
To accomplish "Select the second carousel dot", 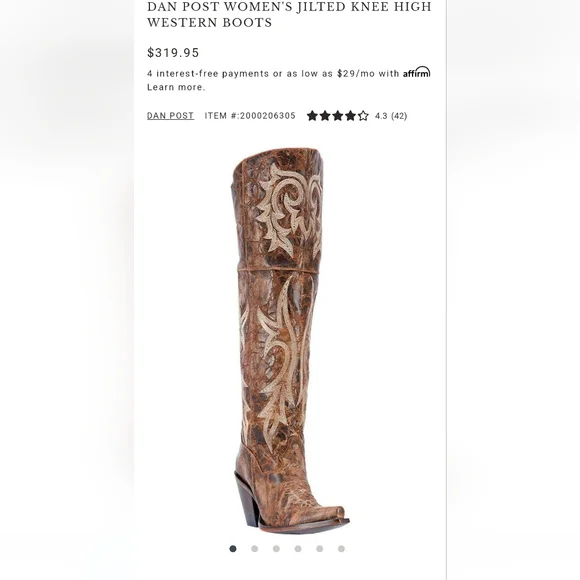I will click(254, 549).
